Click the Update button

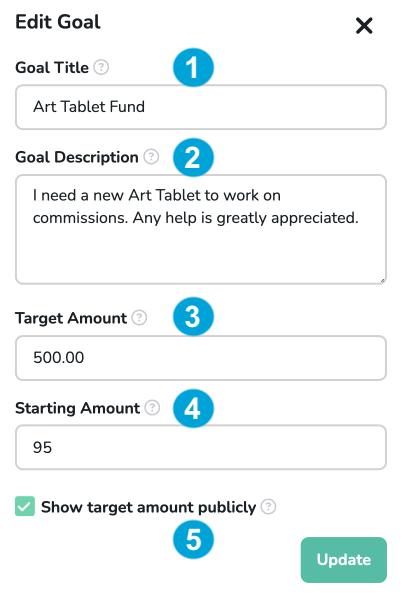click(344, 560)
